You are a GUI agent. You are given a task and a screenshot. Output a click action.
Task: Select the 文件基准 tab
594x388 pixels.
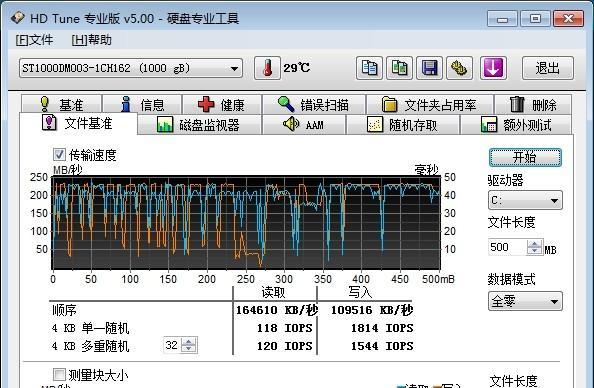tap(78, 123)
